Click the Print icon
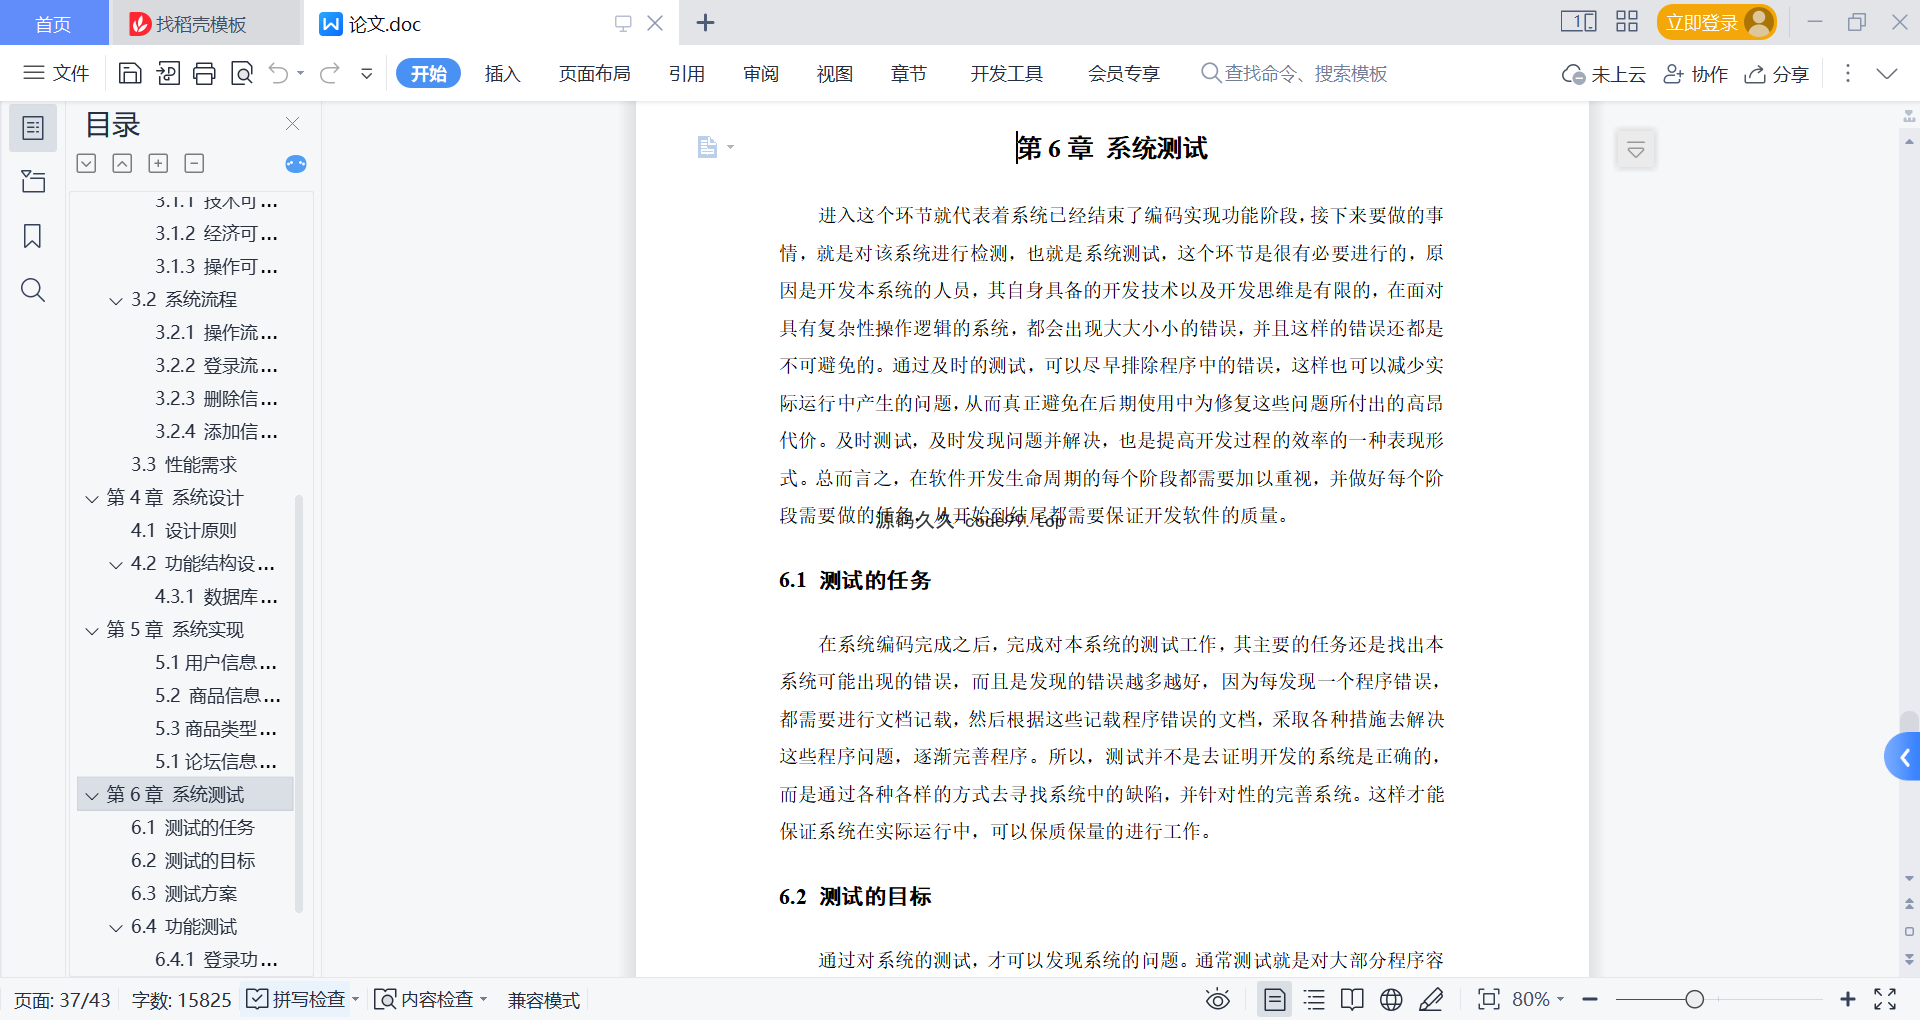 point(205,73)
